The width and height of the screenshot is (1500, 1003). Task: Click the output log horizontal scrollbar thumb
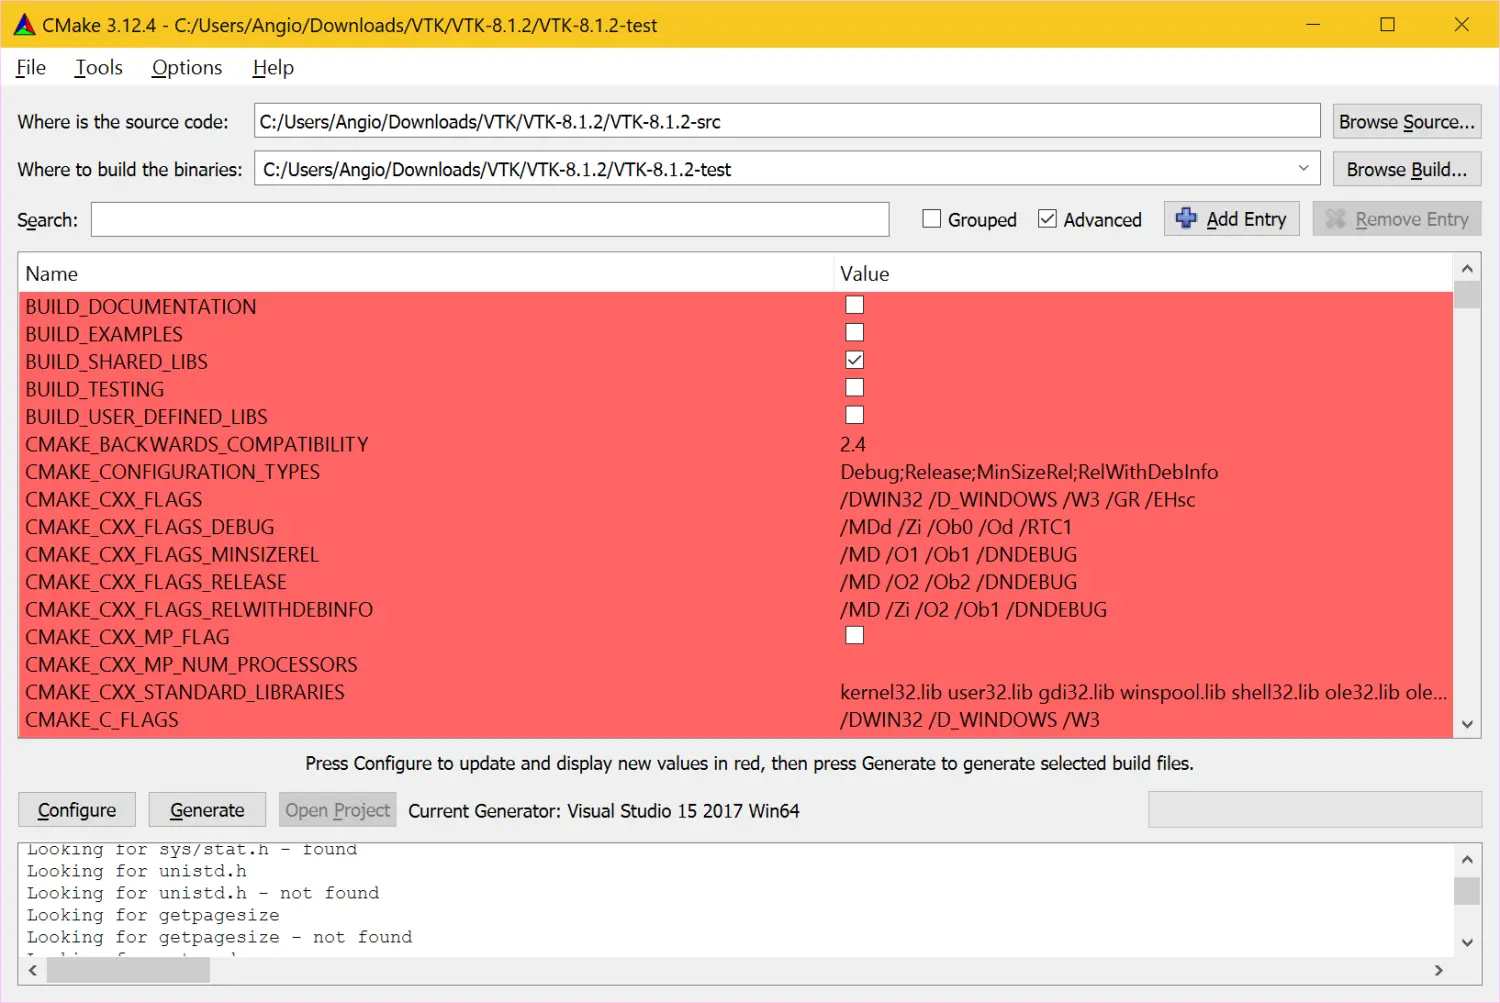pyautogui.click(x=128, y=970)
